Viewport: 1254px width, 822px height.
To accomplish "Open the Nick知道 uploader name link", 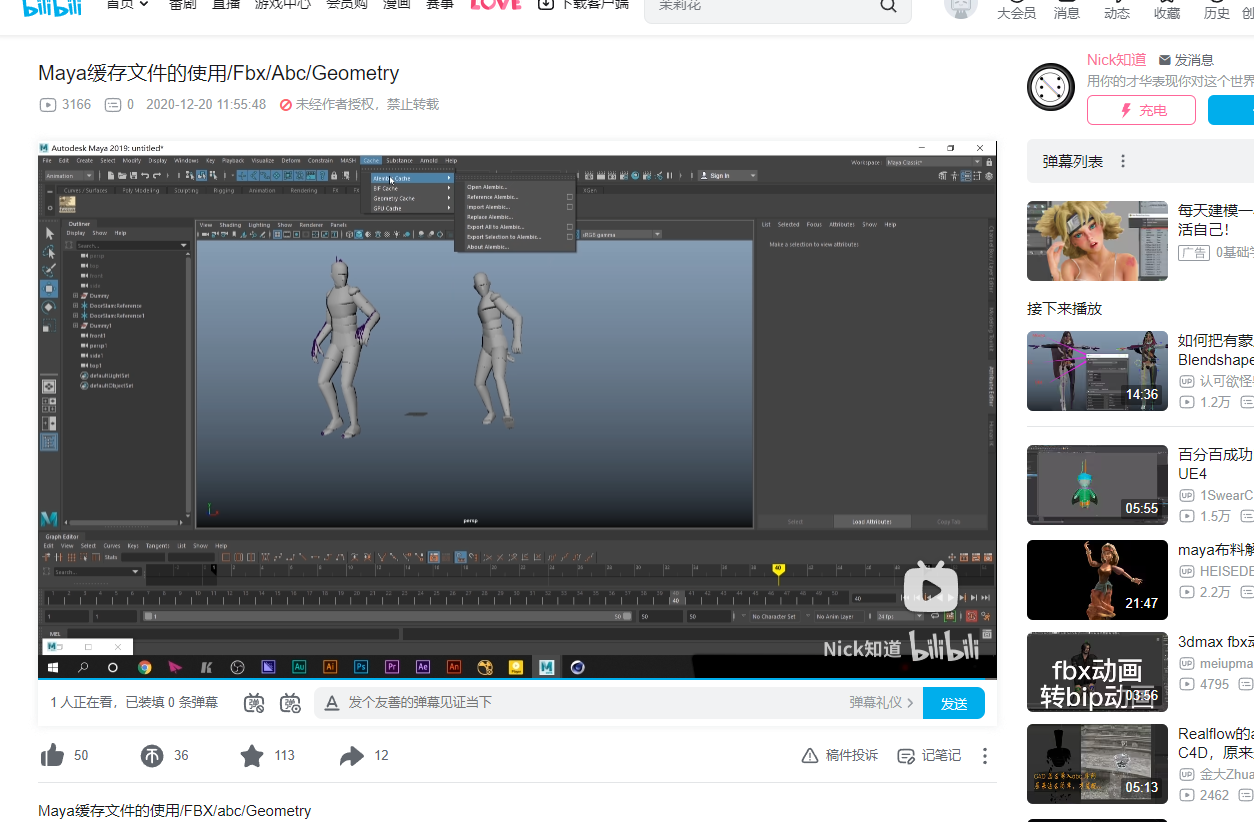I will pyautogui.click(x=1117, y=60).
